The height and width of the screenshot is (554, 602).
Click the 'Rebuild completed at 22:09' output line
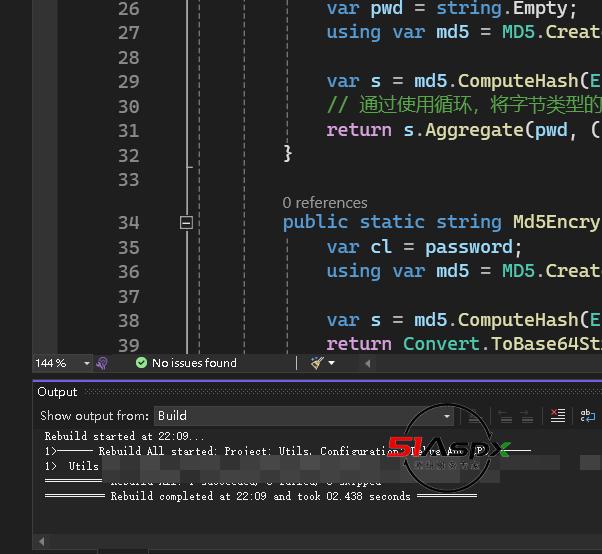click(x=261, y=496)
